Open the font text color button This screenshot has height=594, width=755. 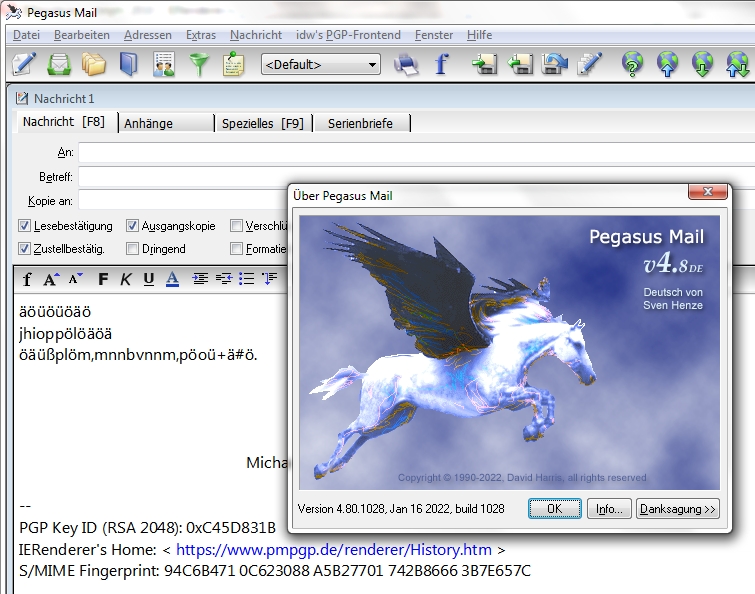pos(172,279)
